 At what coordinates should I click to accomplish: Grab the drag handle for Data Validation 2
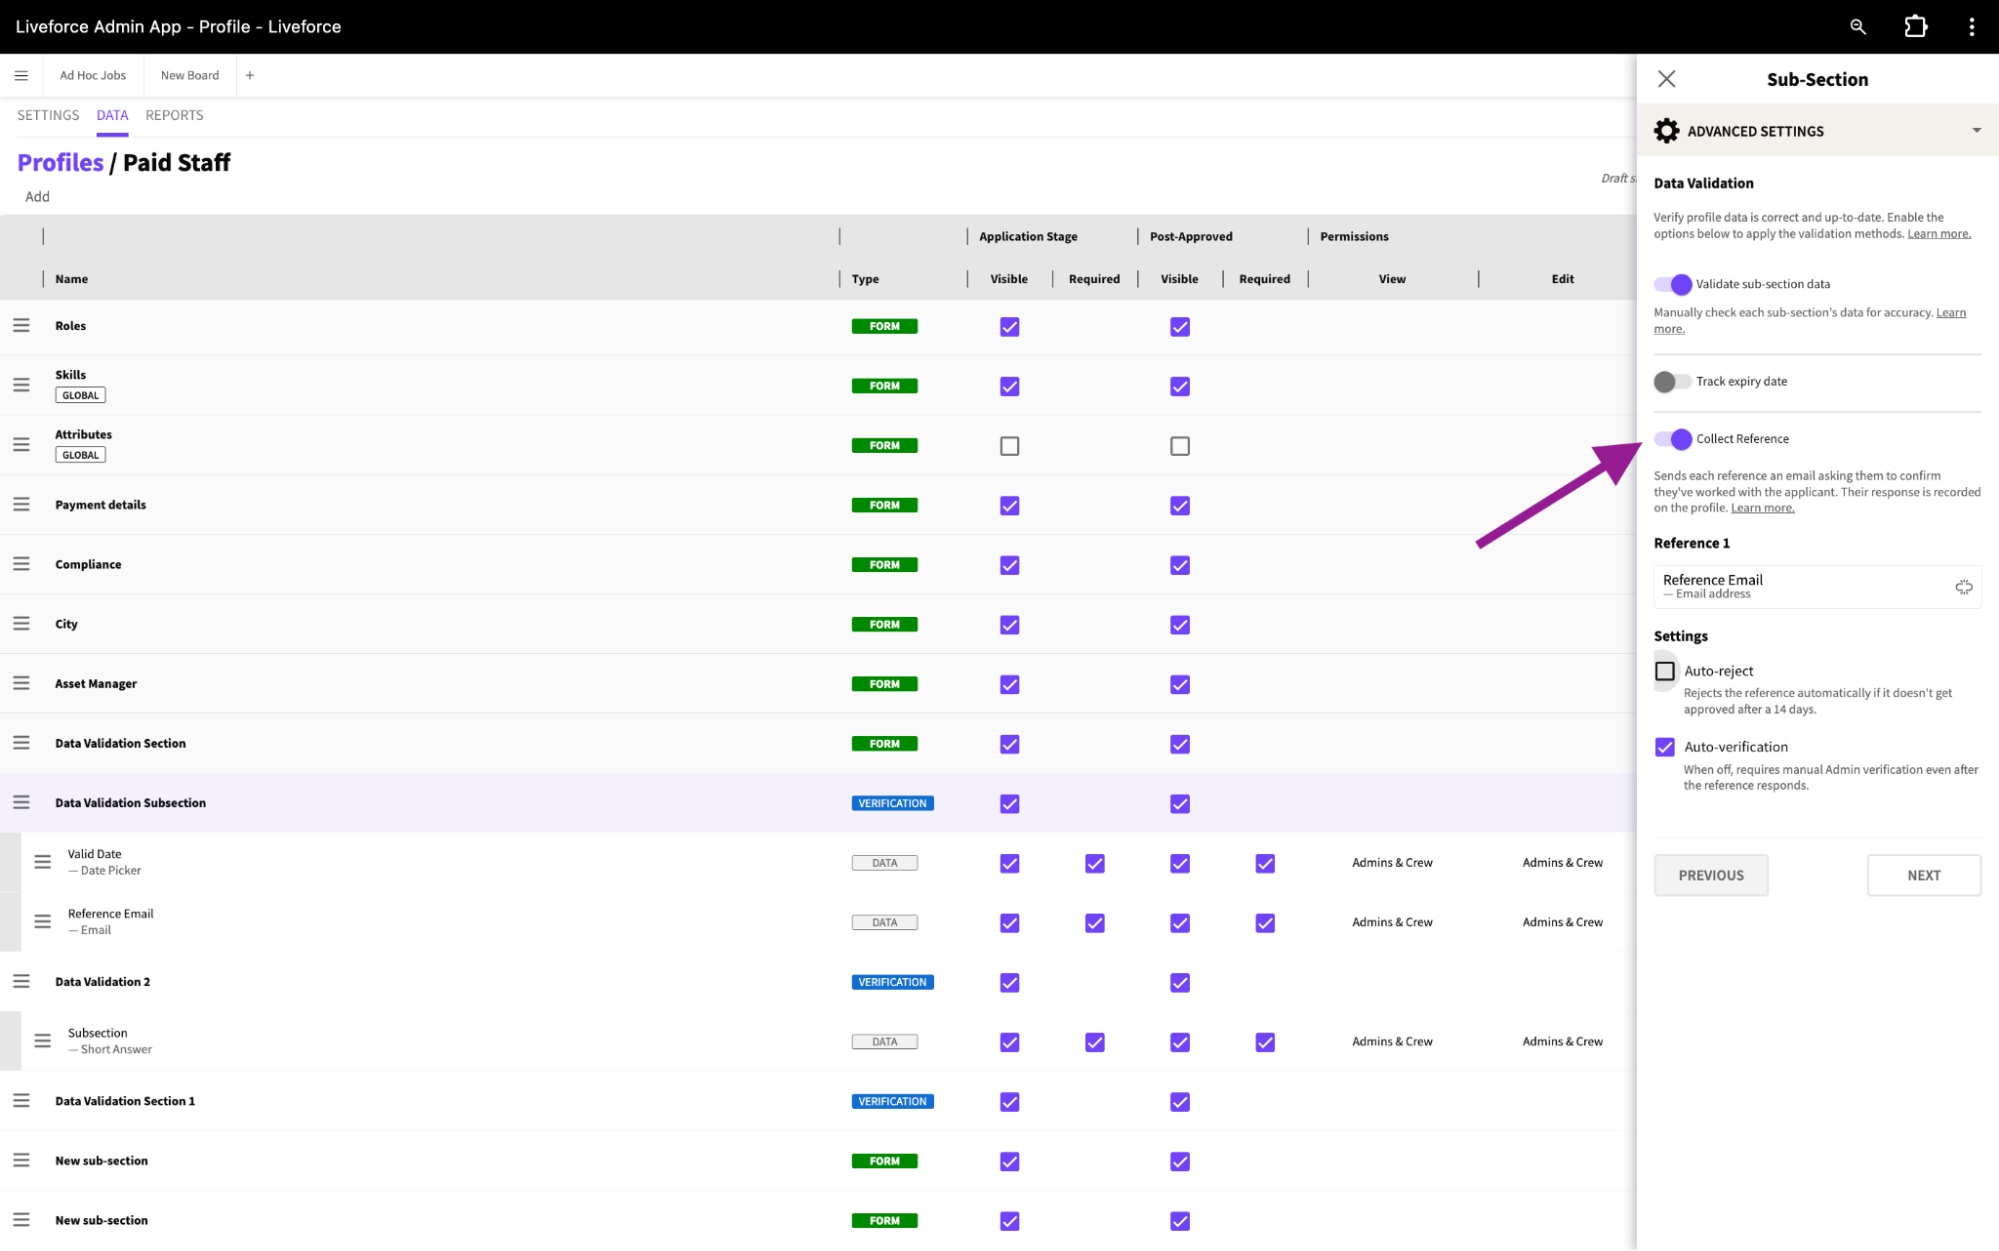[x=21, y=981]
